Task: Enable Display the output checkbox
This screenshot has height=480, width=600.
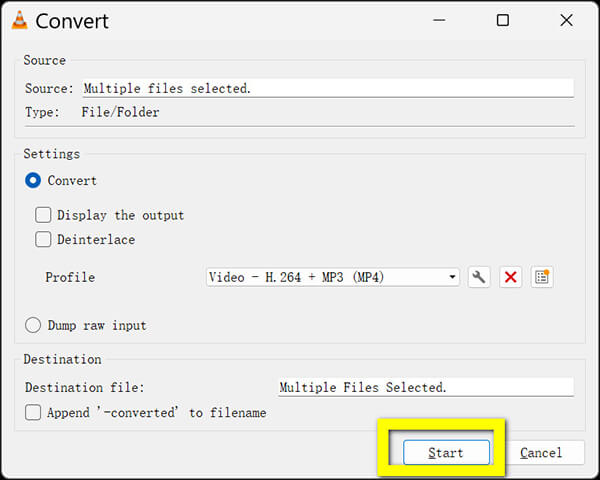Action: click(x=43, y=215)
